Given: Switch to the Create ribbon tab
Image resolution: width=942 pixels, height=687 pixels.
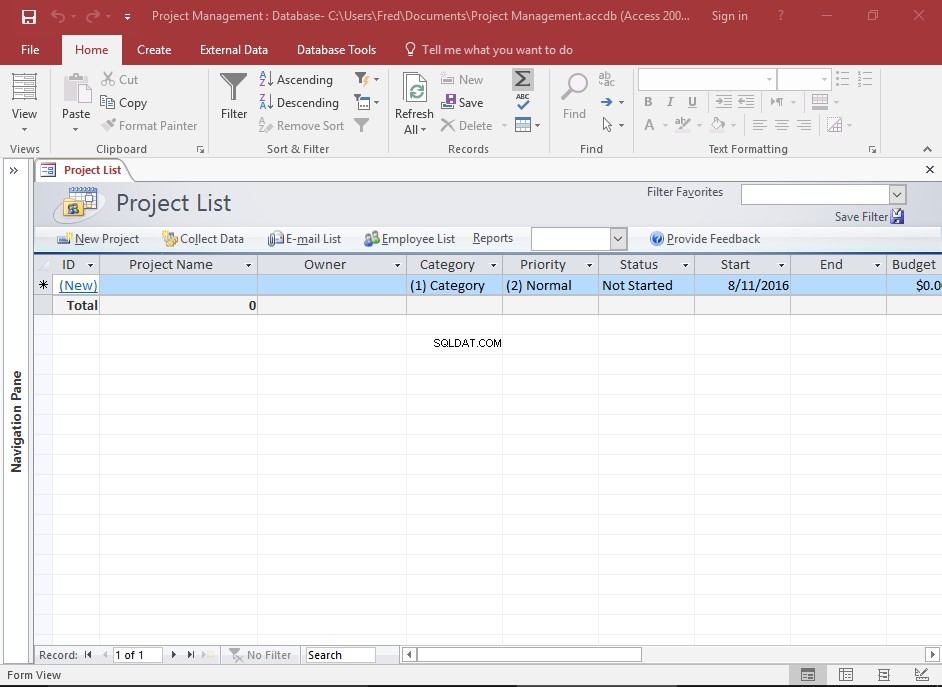Looking at the screenshot, I should [x=154, y=50].
